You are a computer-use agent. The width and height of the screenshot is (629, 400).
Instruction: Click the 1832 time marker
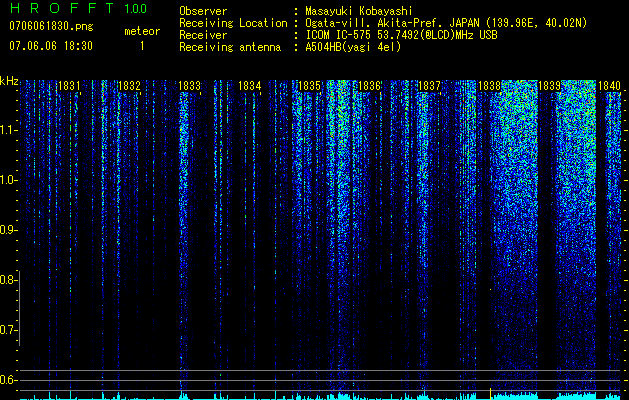point(129,86)
